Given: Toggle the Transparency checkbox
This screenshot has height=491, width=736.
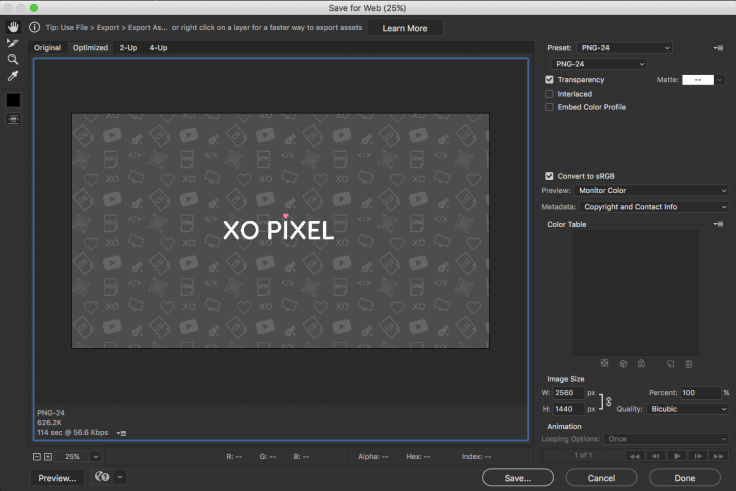Looking at the screenshot, I should [549, 80].
